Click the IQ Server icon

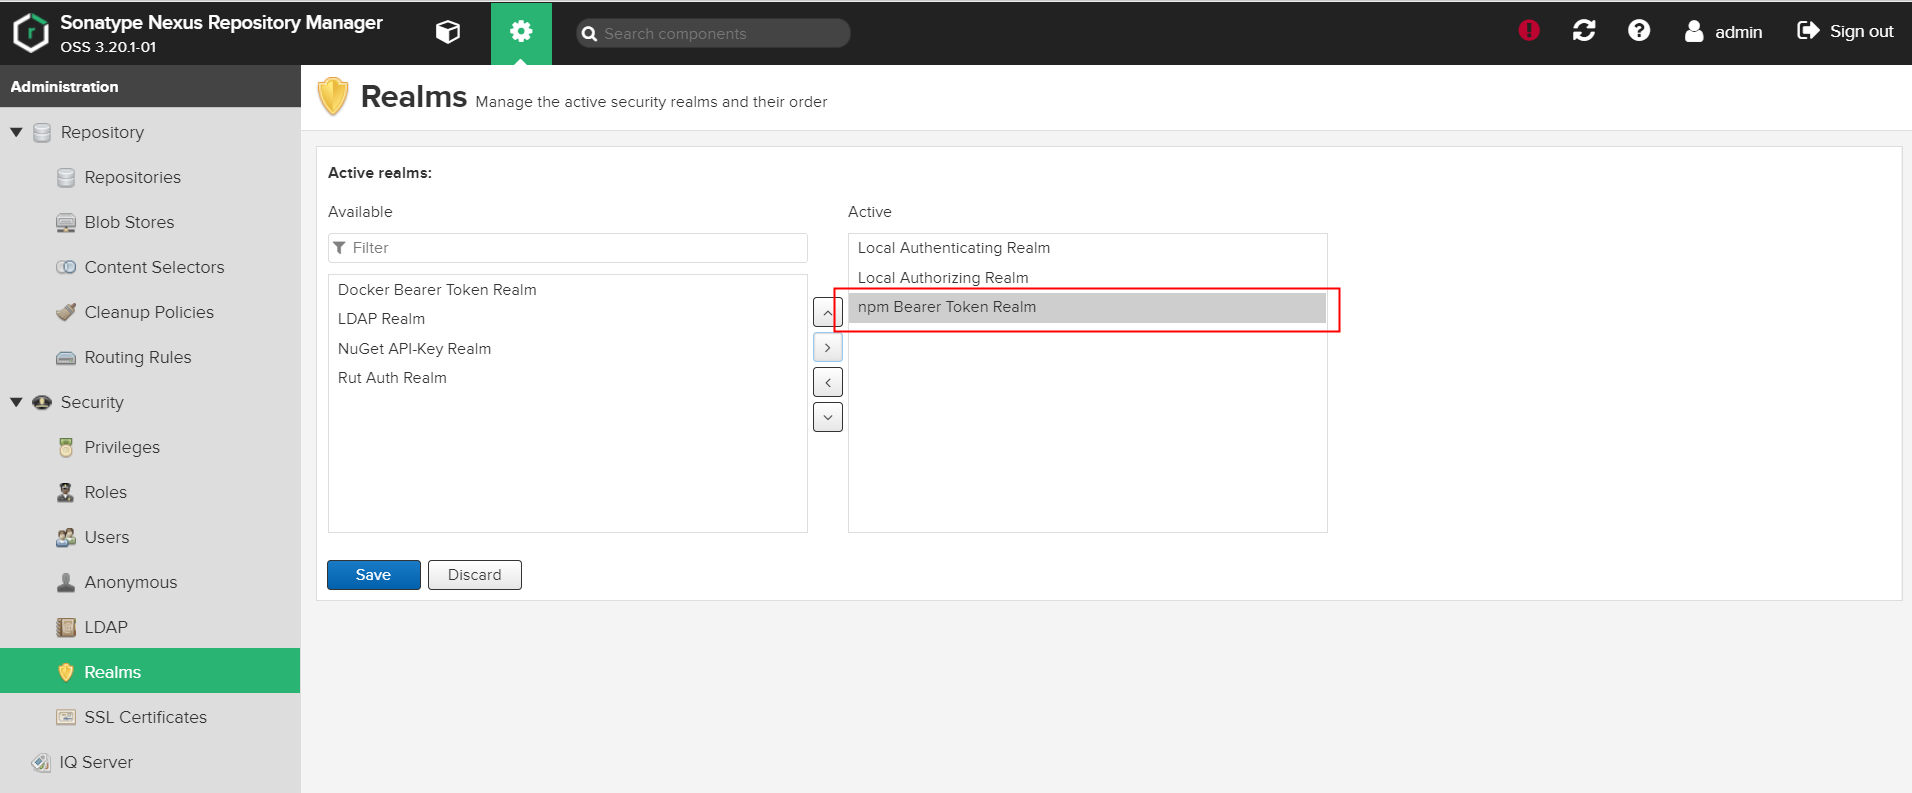pyautogui.click(x=41, y=762)
